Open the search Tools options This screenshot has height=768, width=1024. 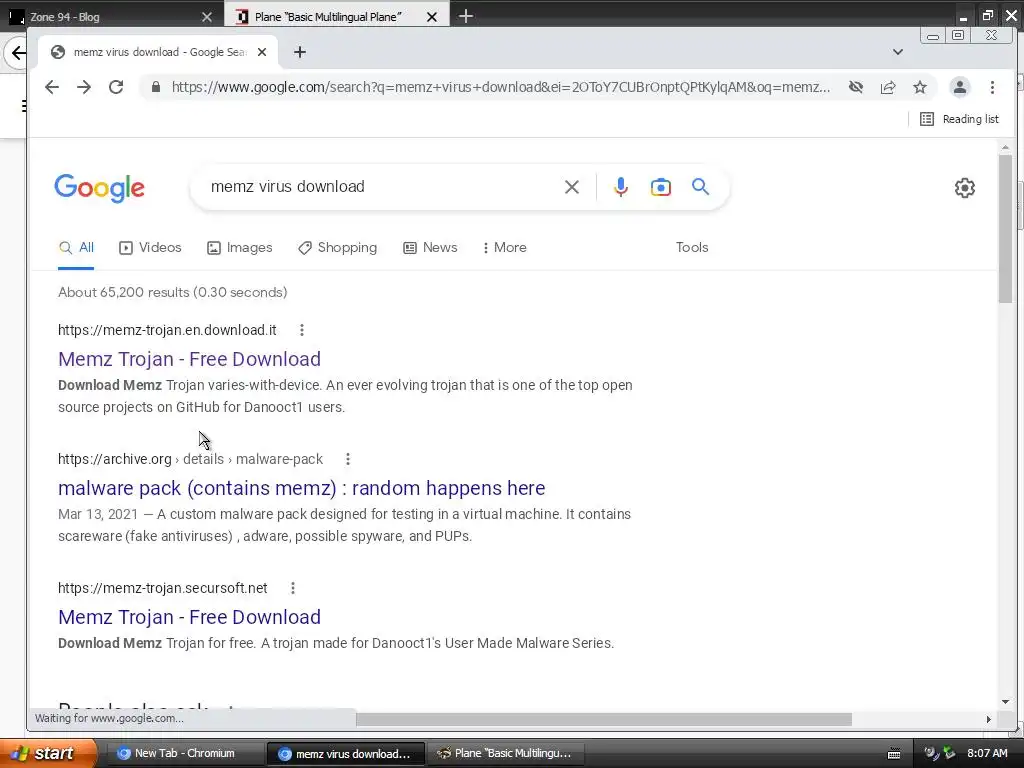point(692,248)
